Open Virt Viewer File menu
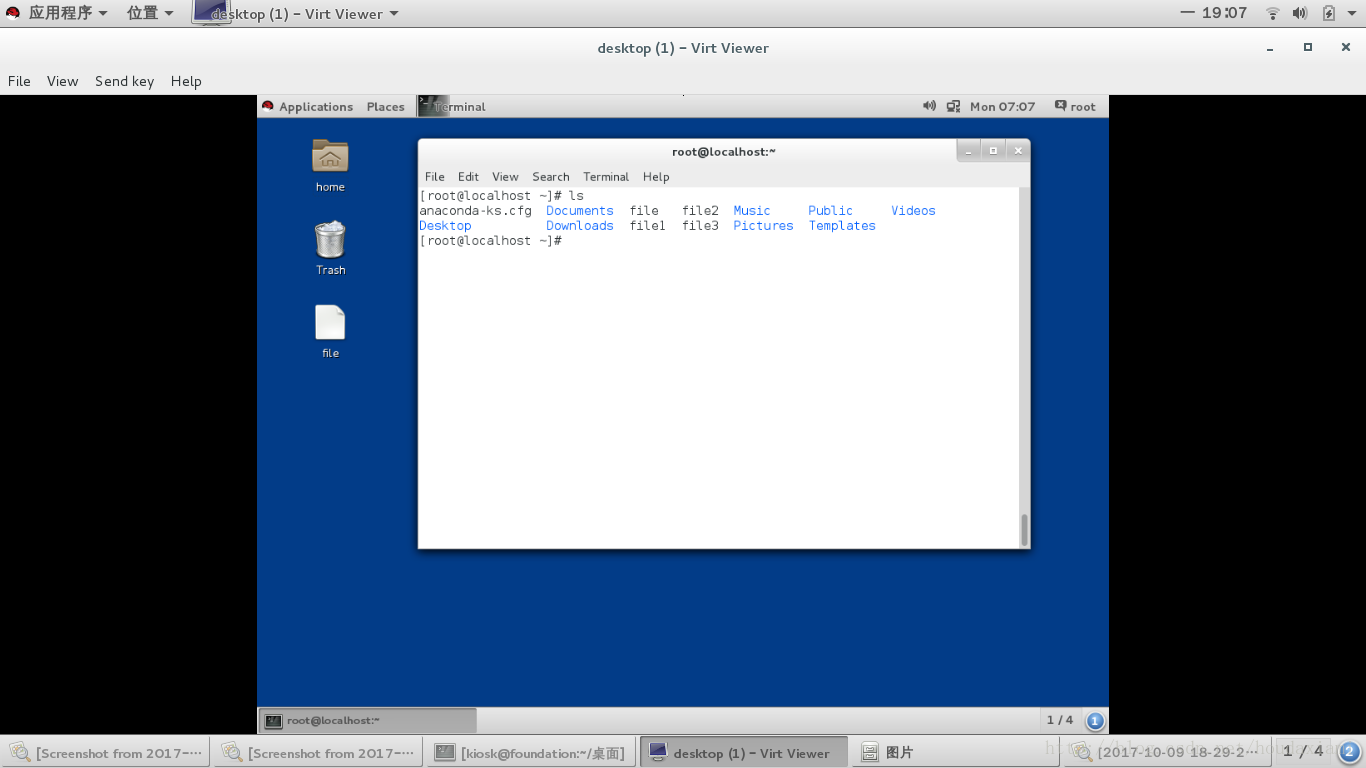The height and width of the screenshot is (768, 1366). click(19, 81)
